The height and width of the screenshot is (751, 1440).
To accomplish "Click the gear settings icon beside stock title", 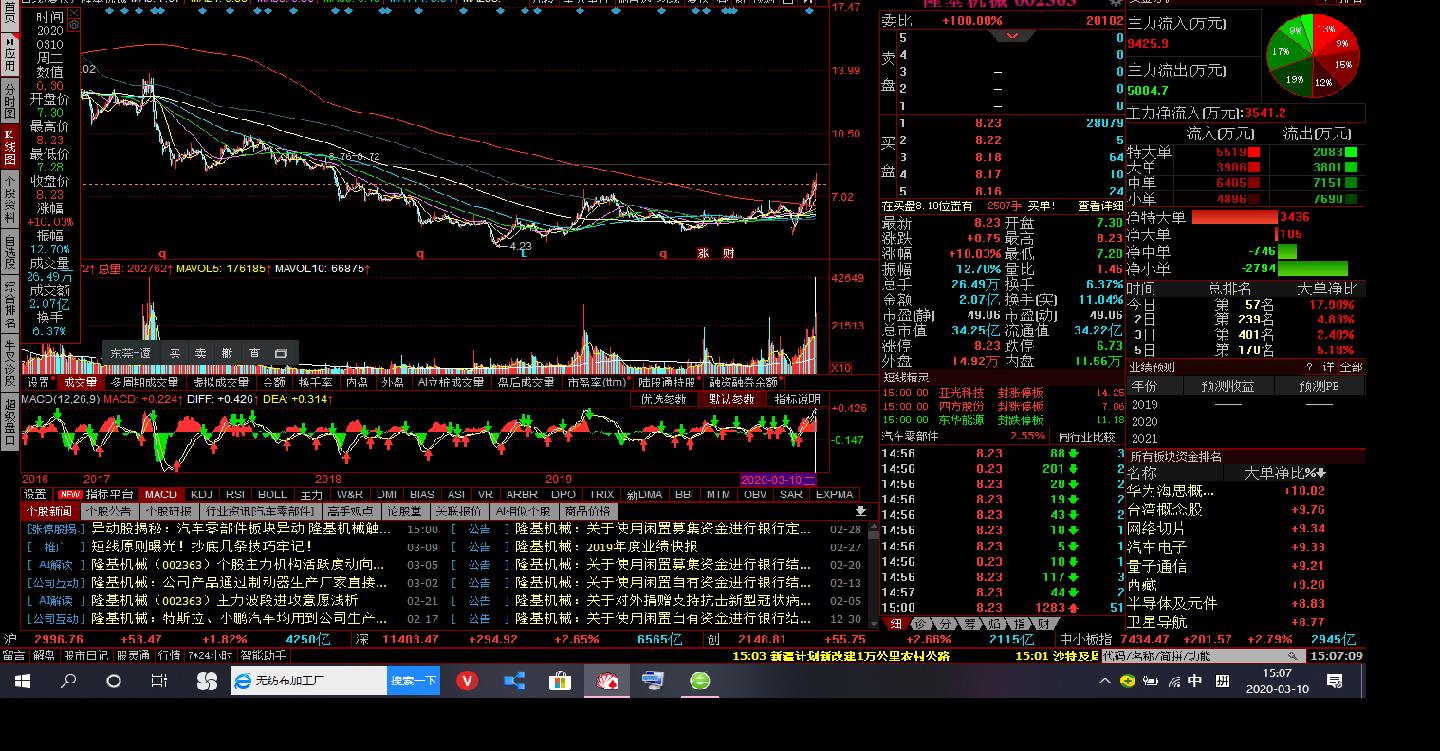I will [1115, 4].
